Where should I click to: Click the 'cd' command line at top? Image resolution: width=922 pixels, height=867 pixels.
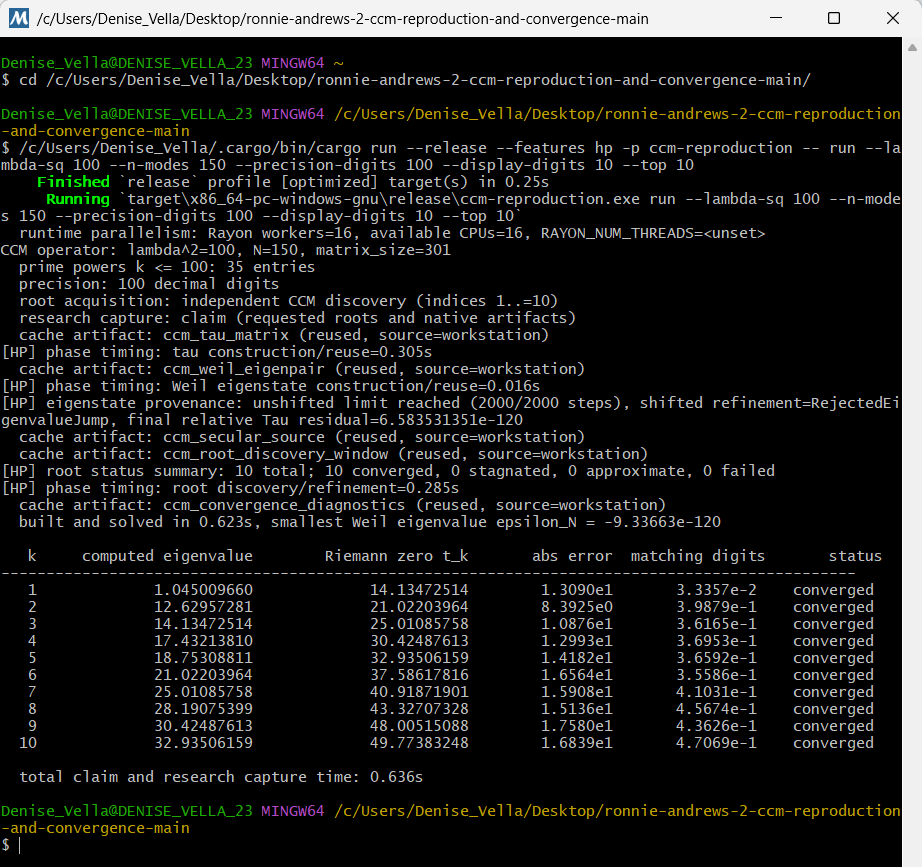point(406,79)
